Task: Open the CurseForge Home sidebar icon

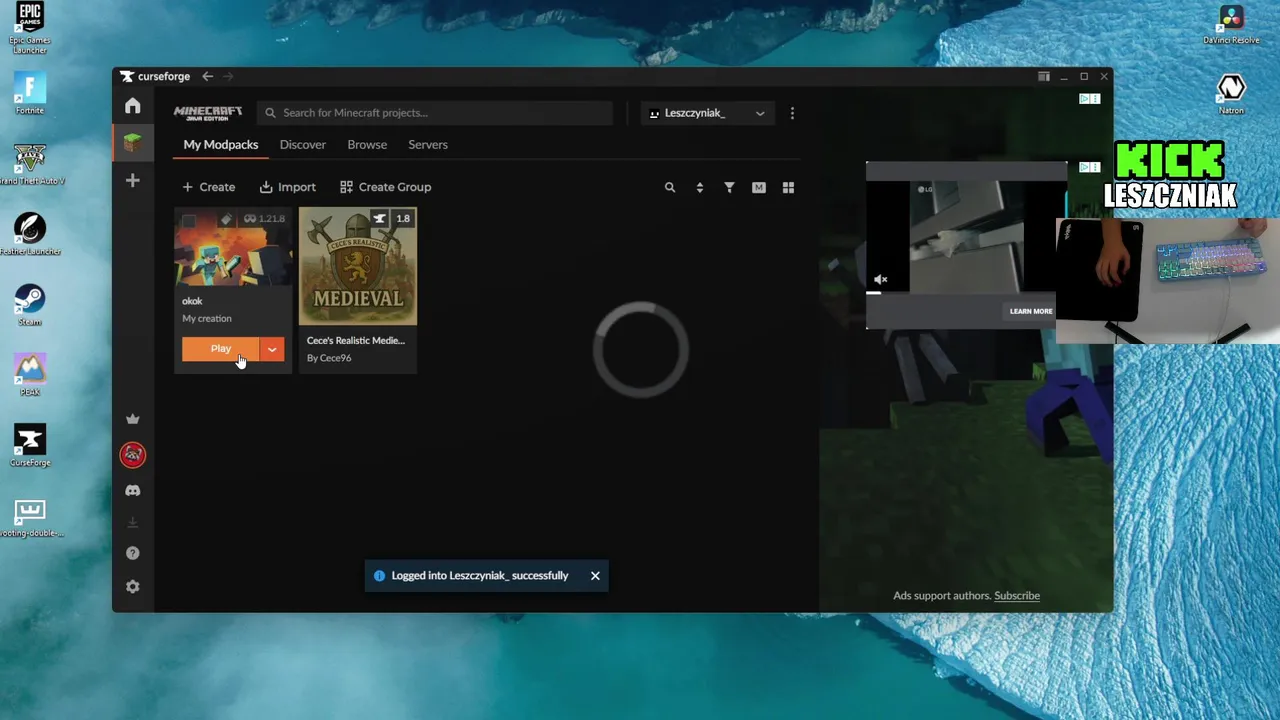Action: click(x=133, y=106)
